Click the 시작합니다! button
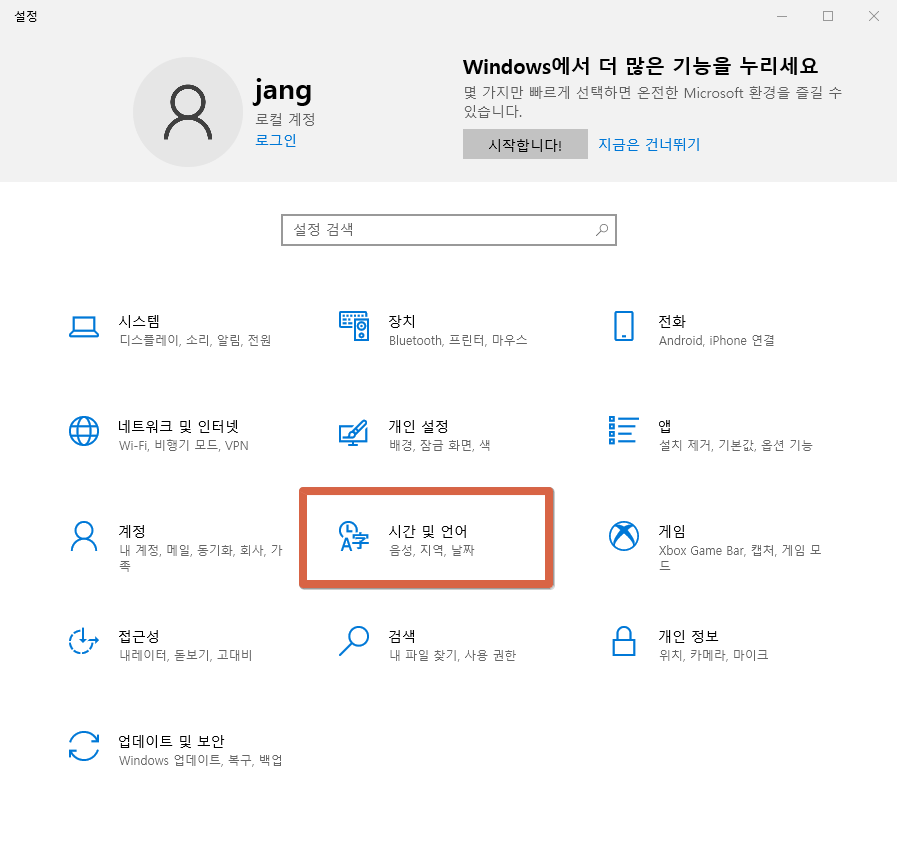The image size is (897, 842). coord(525,144)
